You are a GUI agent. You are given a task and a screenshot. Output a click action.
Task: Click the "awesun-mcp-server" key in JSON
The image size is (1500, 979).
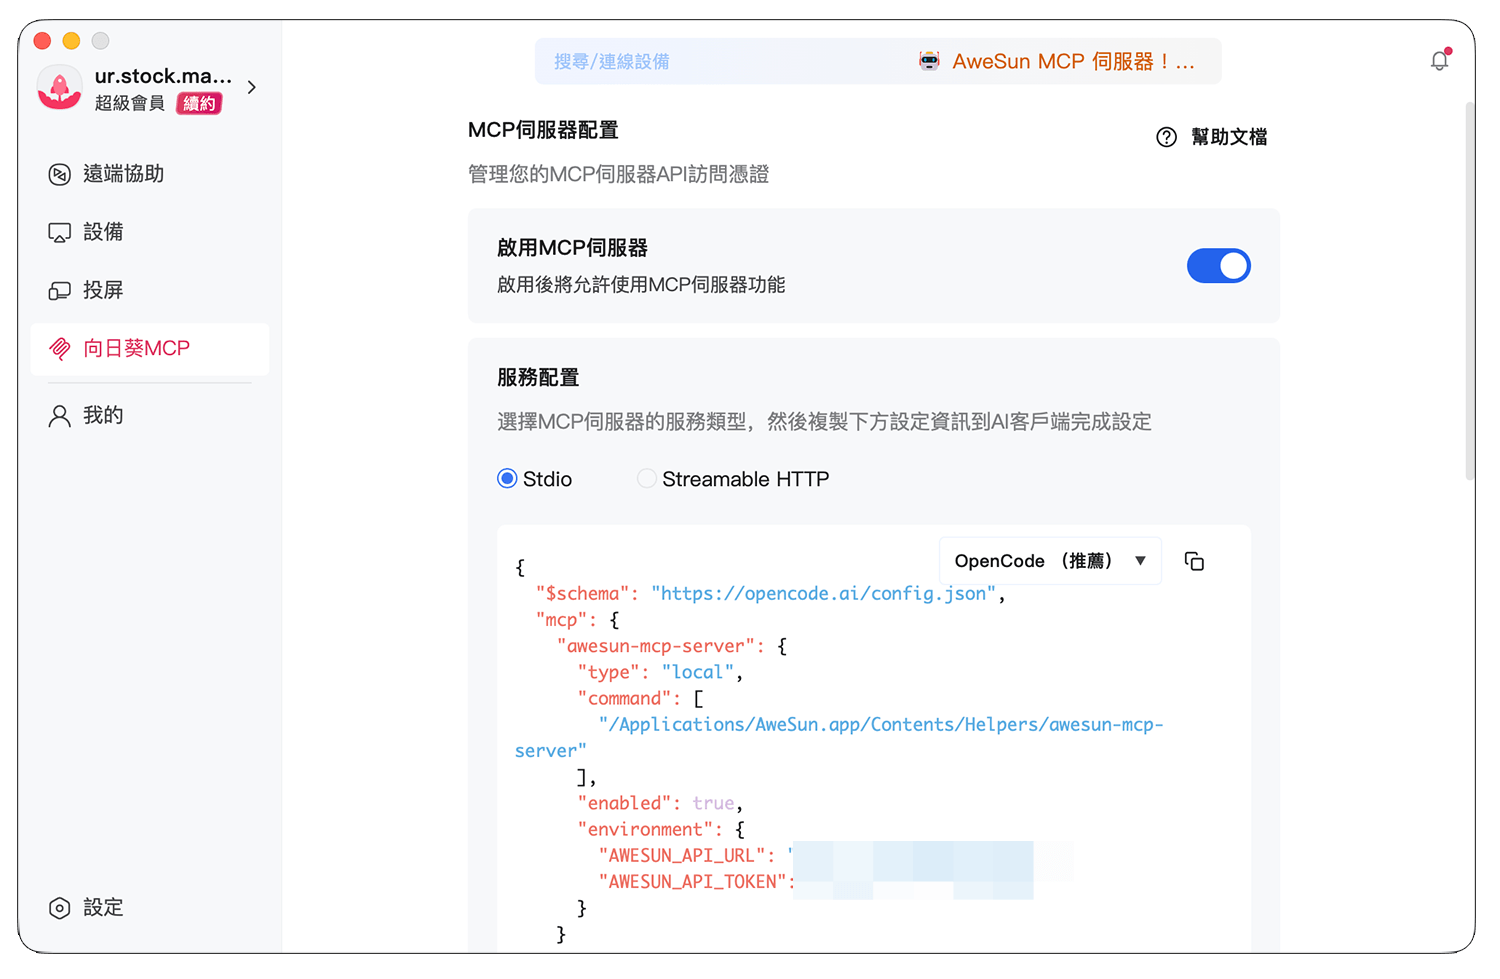(x=656, y=646)
